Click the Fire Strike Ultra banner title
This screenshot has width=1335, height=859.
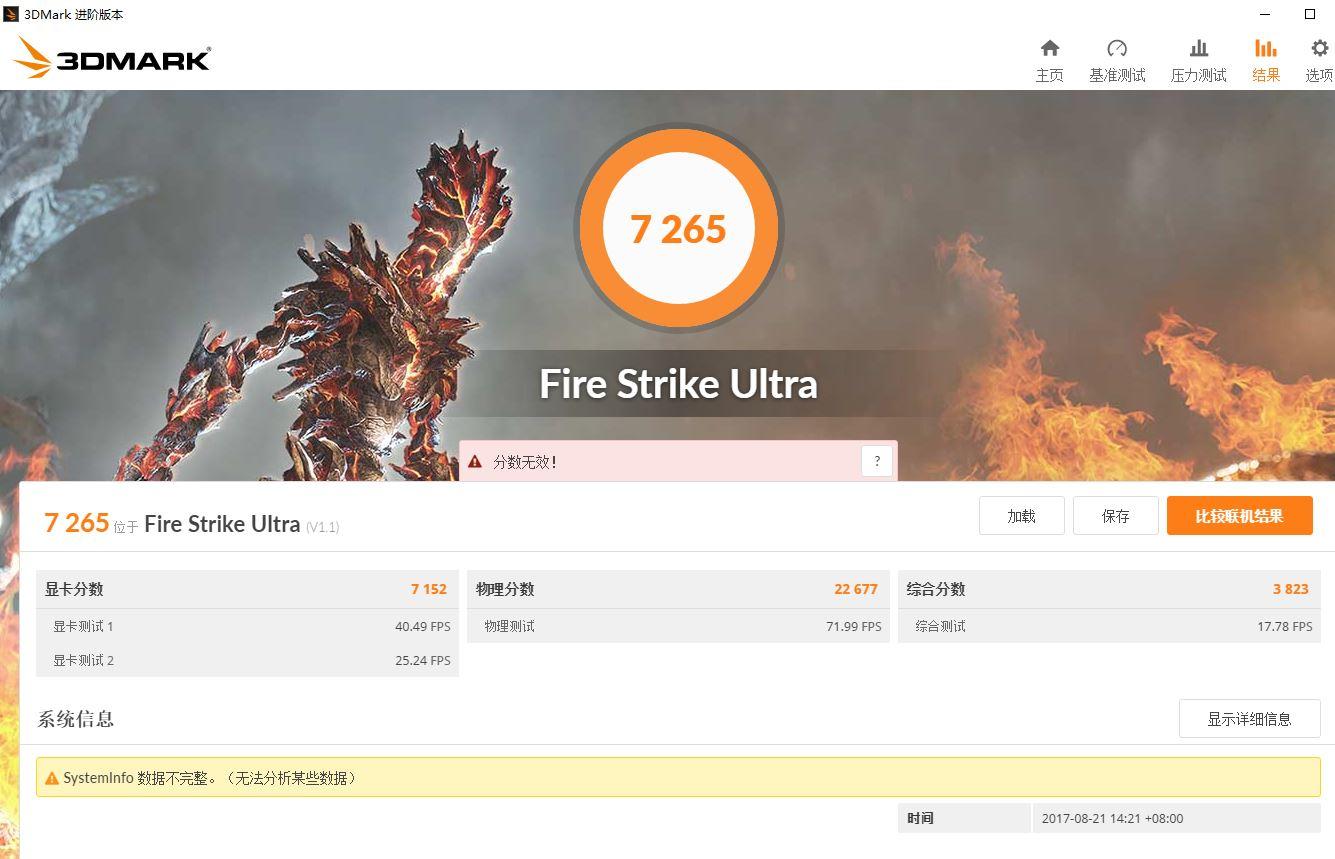pos(678,384)
